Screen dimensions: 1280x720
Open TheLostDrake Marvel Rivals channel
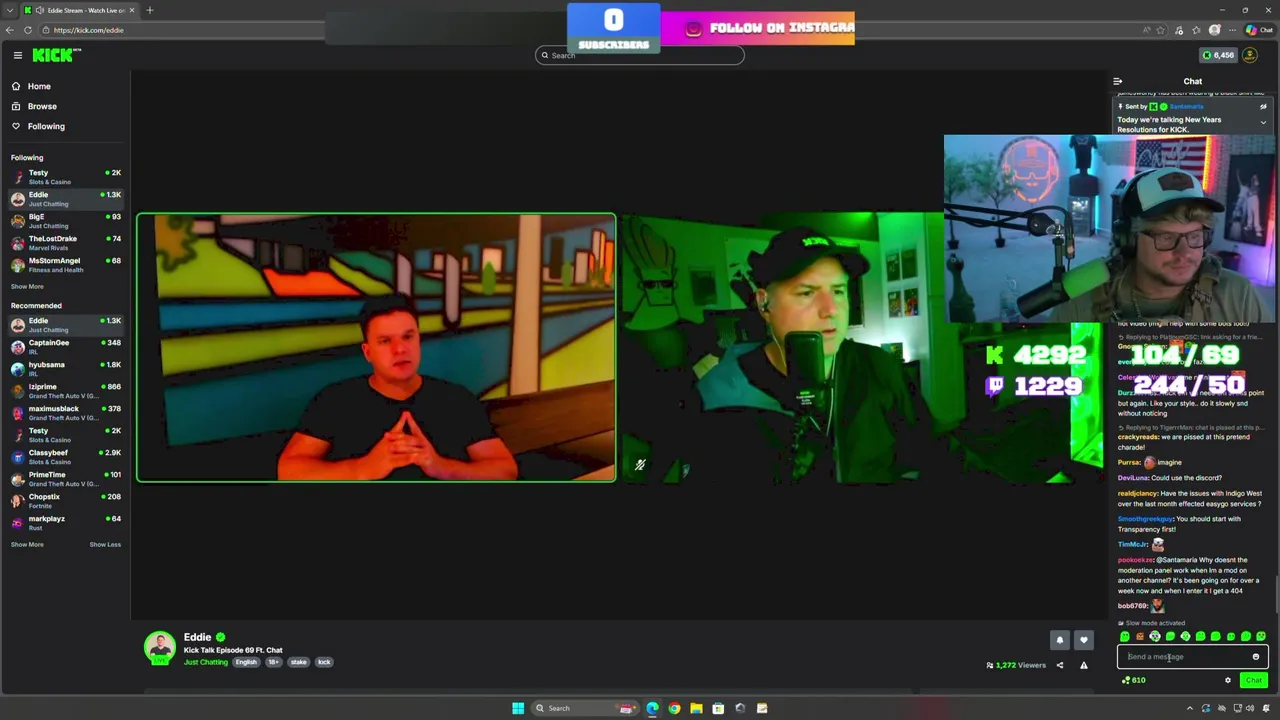(66, 243)
